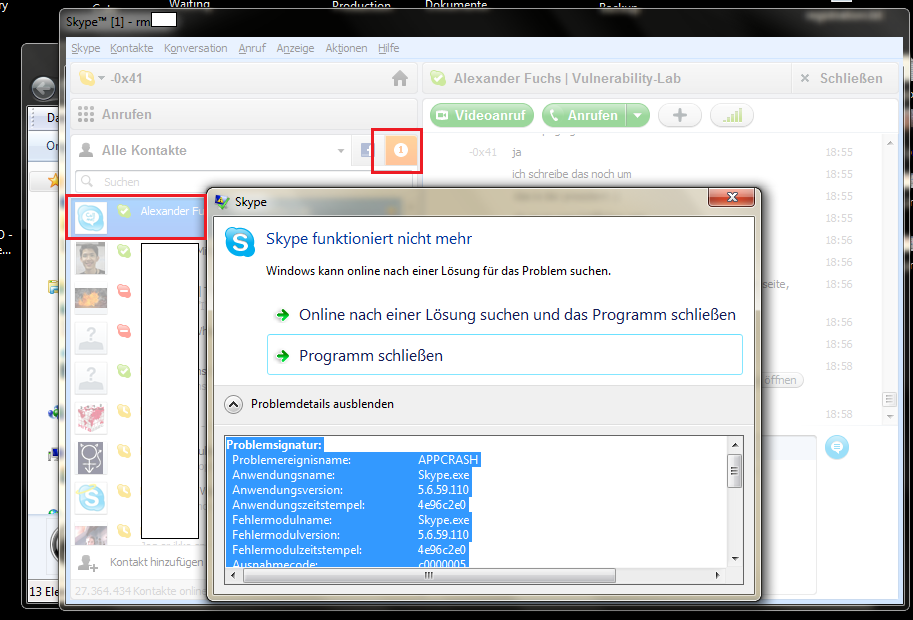
Task: Click the vertical scrollbar thumb in details
Action: [735, 471]
